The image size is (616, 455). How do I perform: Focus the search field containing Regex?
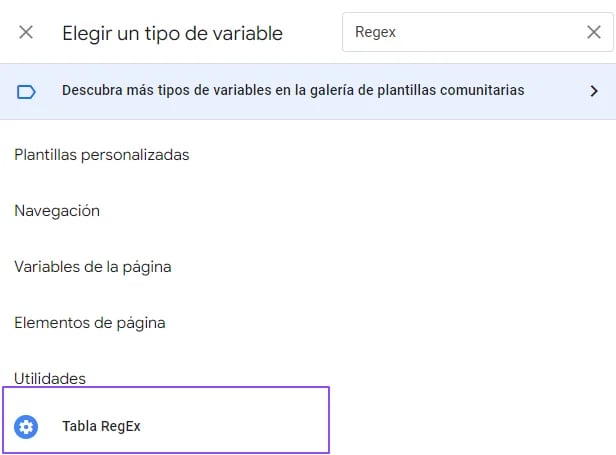pyautogui.click(x=477, y=32)
